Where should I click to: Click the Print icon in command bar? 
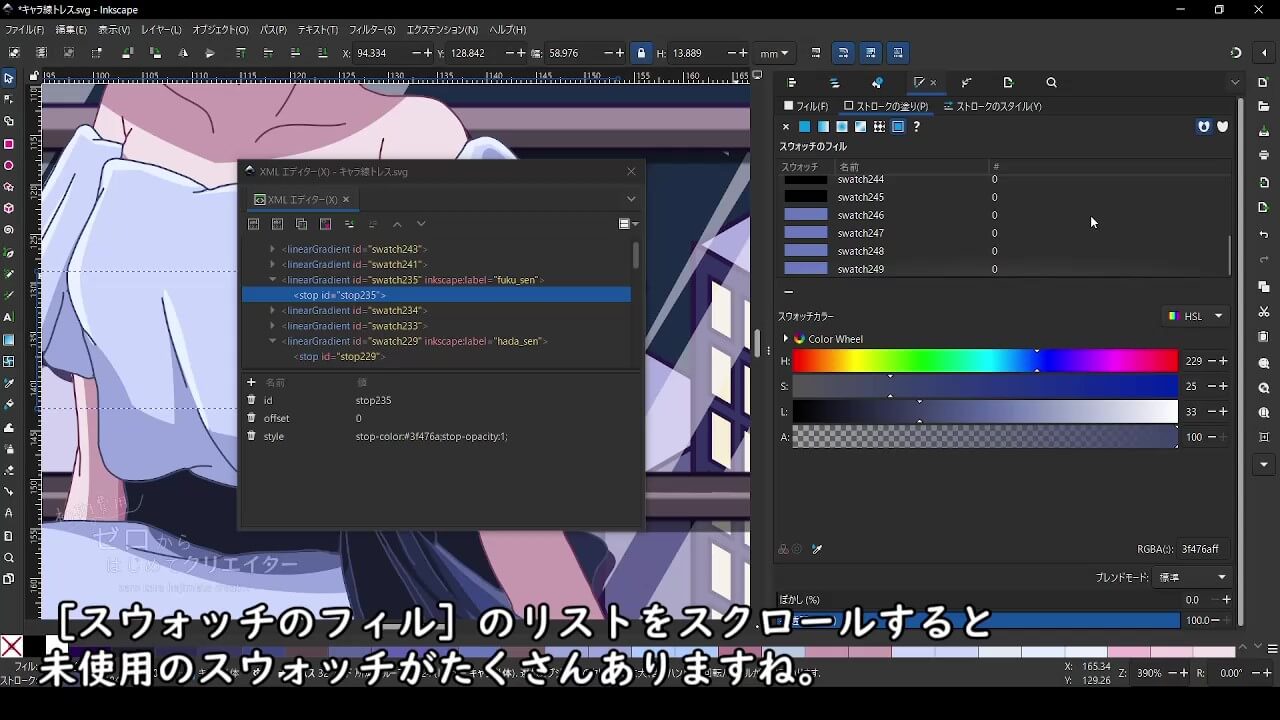(x=1264, y=155)
